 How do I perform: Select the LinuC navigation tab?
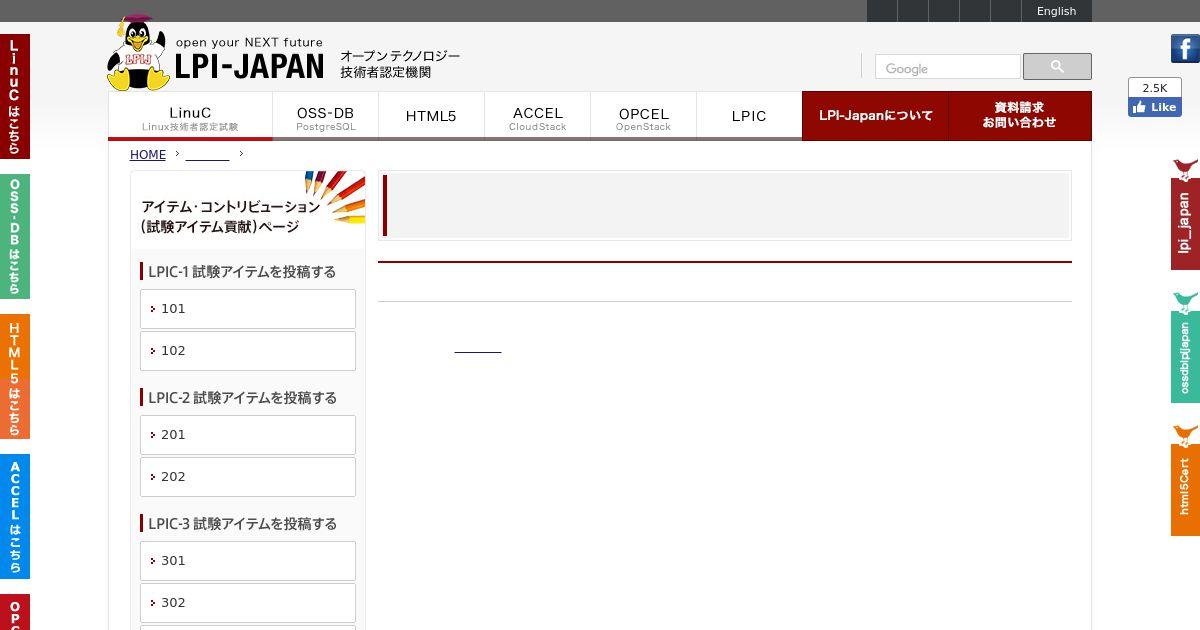190,116
